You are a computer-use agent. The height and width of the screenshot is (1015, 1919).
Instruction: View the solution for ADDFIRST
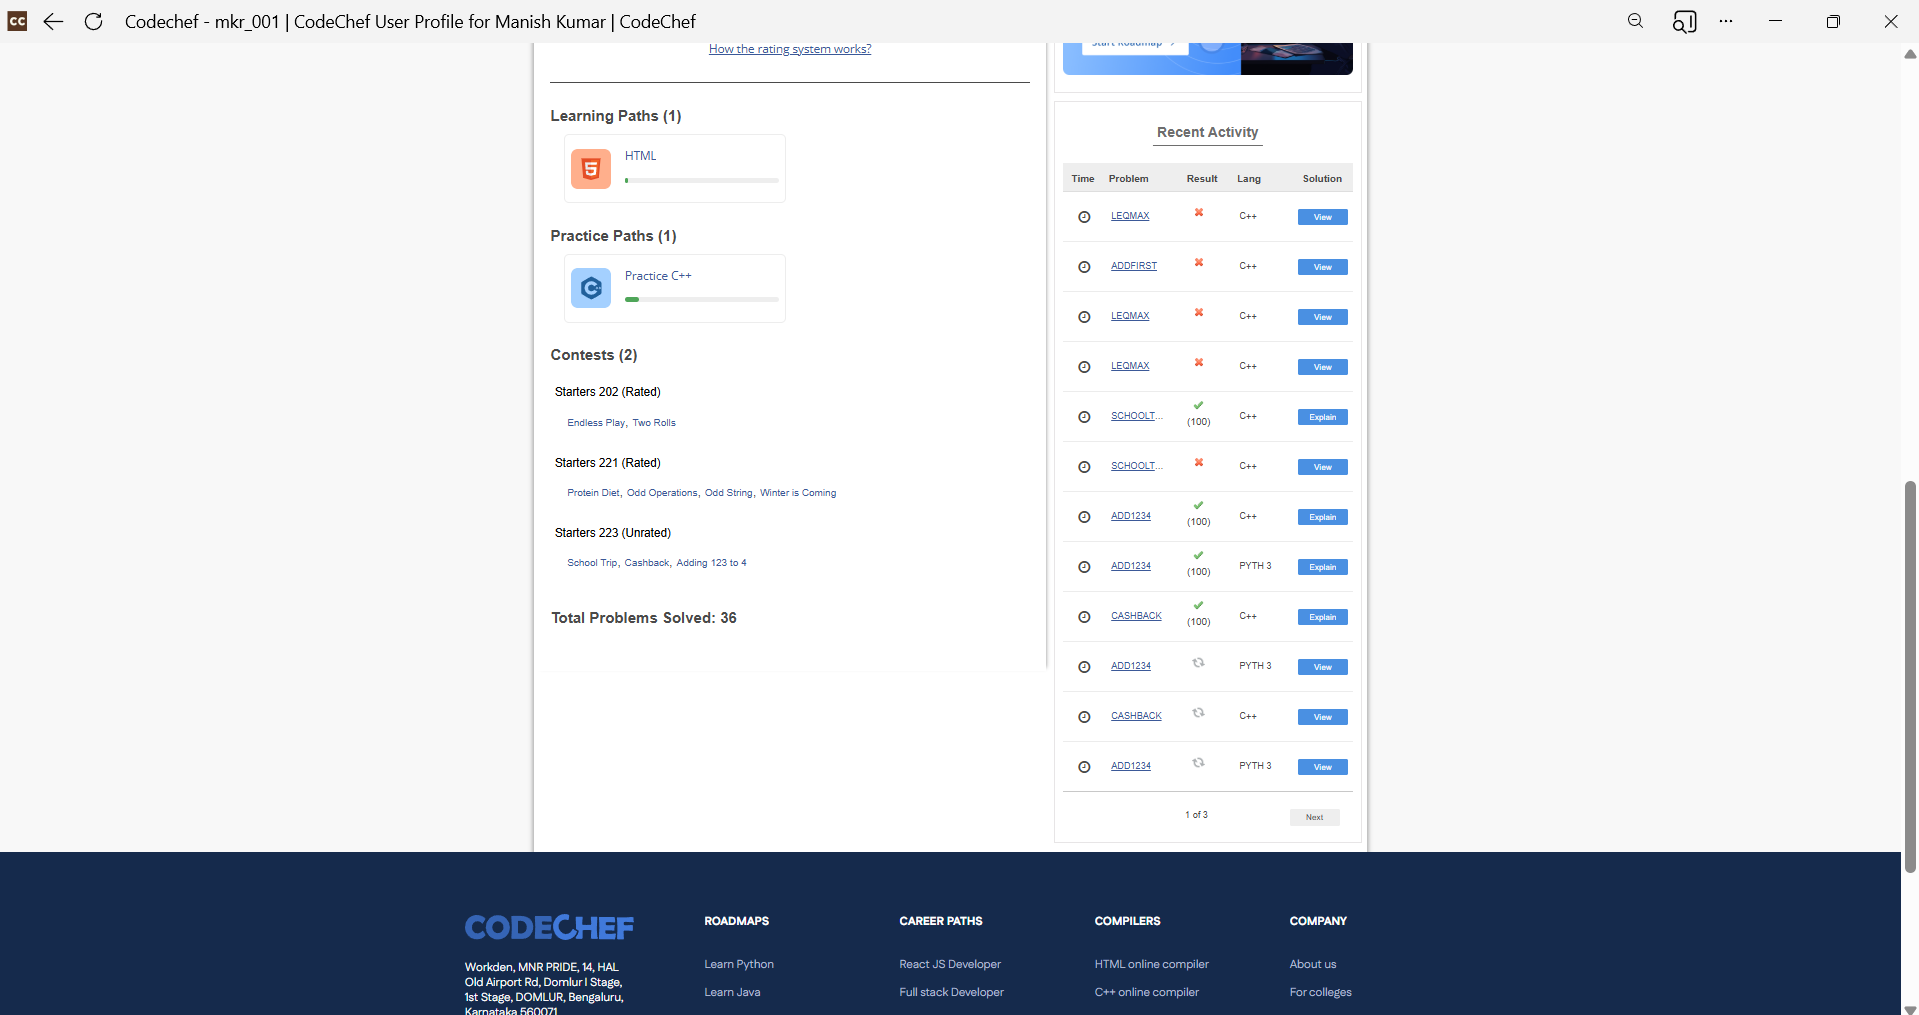1322,267
